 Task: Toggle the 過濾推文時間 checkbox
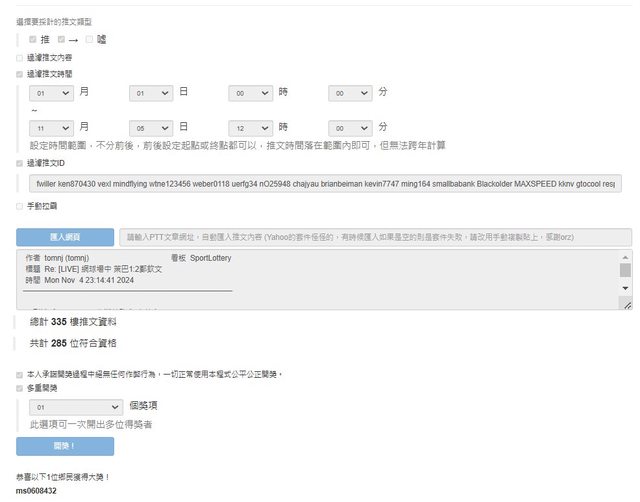19,73
